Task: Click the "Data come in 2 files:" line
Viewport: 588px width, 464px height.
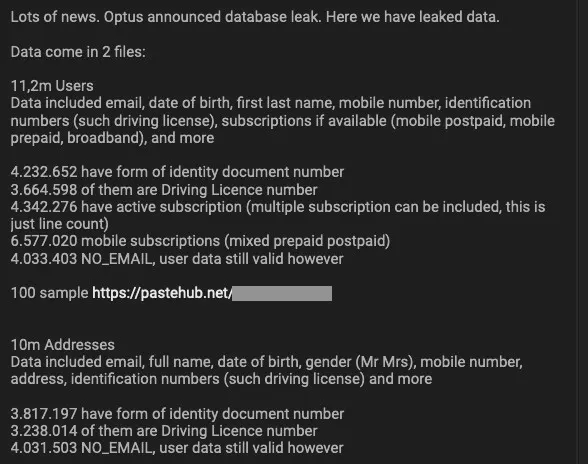Action: [78, 52]
